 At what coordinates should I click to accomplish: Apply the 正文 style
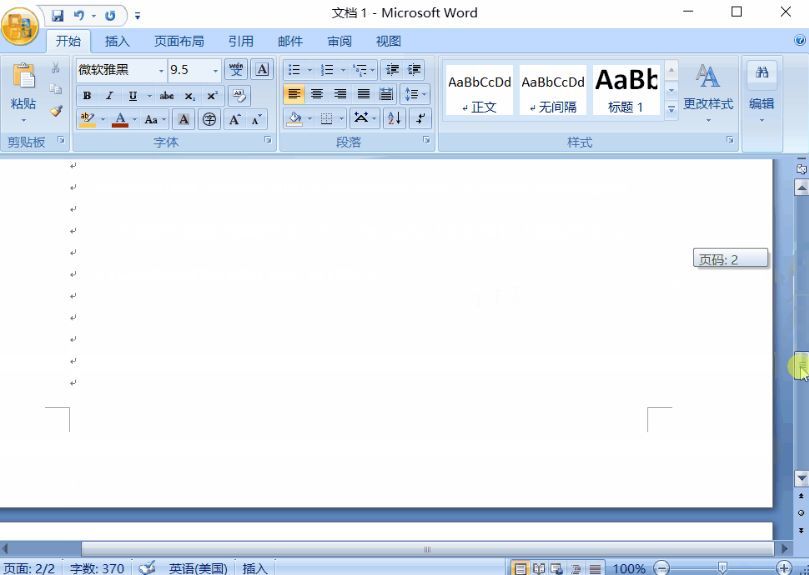pos(479,91)
